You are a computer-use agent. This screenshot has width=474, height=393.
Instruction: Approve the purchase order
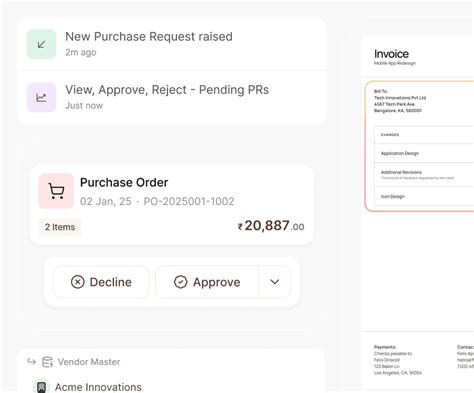[x=207, y=282]
